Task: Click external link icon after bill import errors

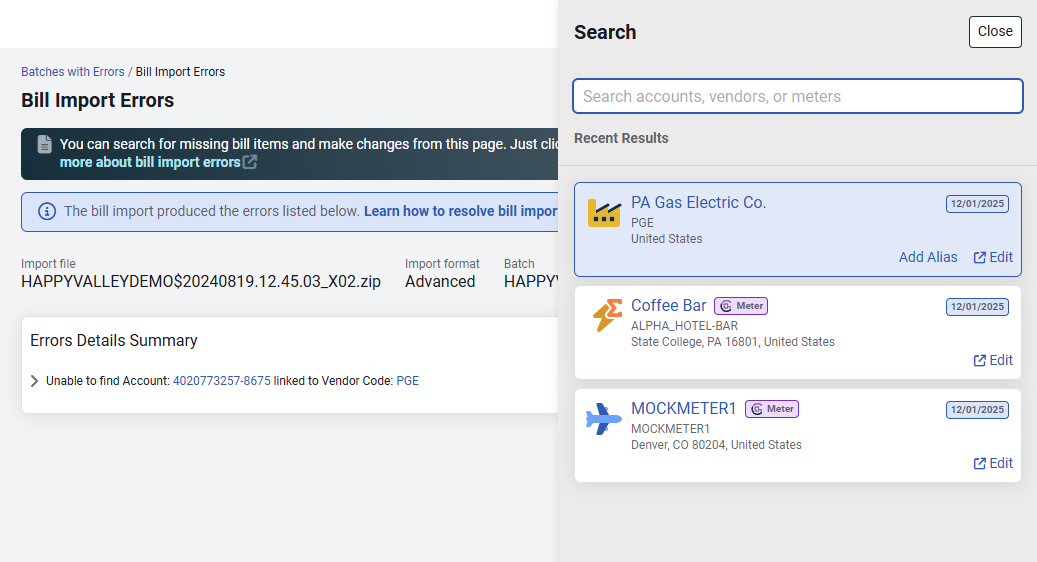Action: (250, 162)
